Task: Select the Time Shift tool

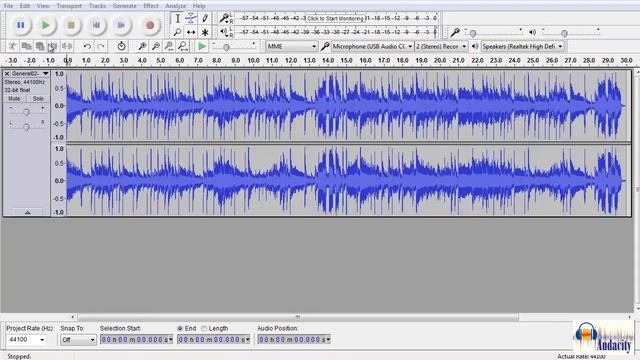Action: tap(191, 32)
